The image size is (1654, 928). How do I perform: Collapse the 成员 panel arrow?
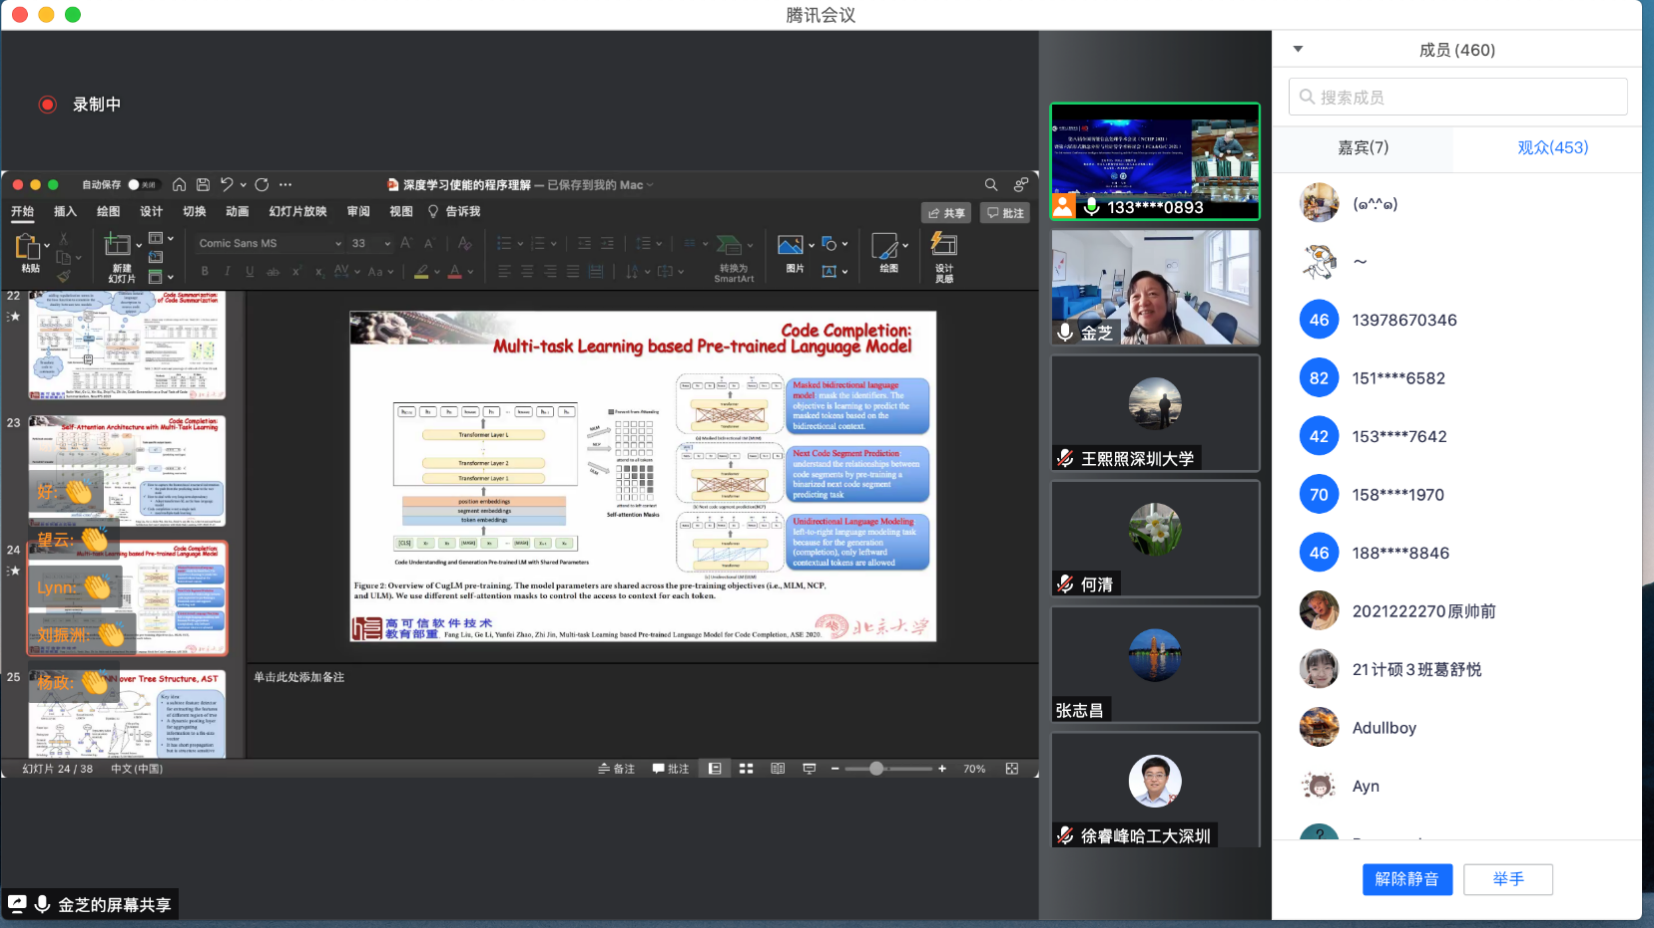pos(1298,49)
